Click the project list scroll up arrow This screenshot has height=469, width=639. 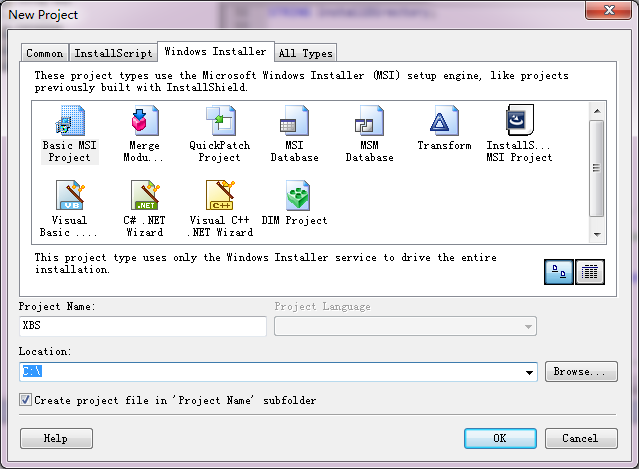click(x=597, y=111)
